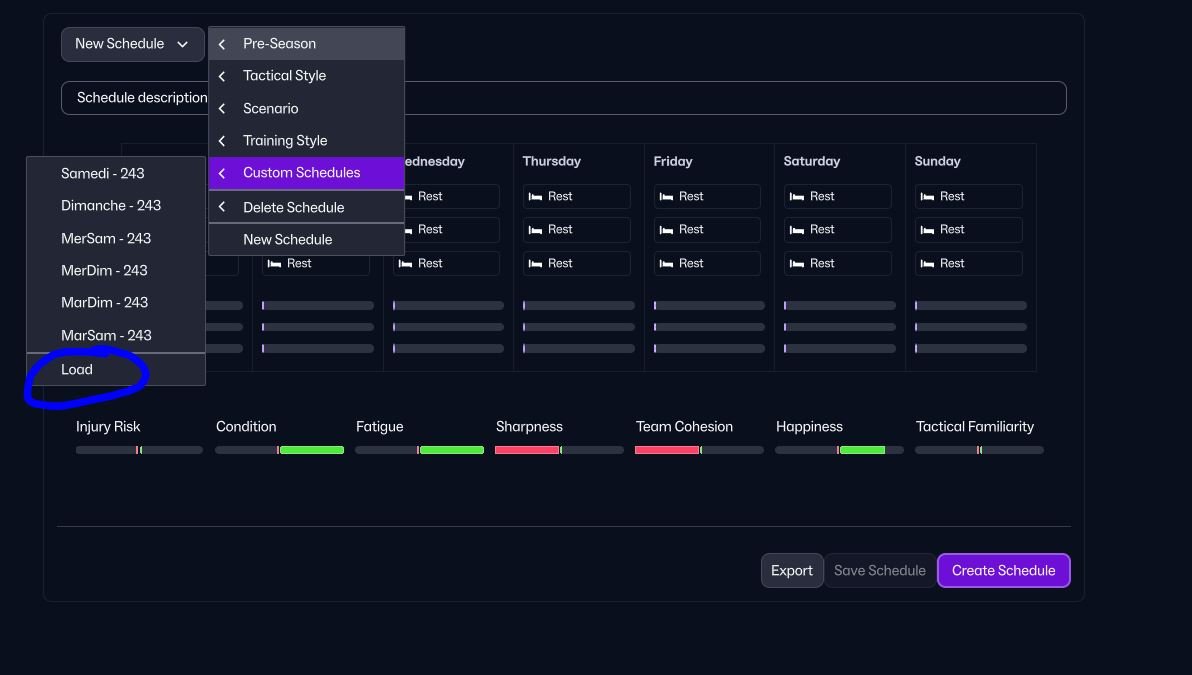Select Thursday's first Rest session slot
Screen dimensions: 1192x675
click(577, 196)
